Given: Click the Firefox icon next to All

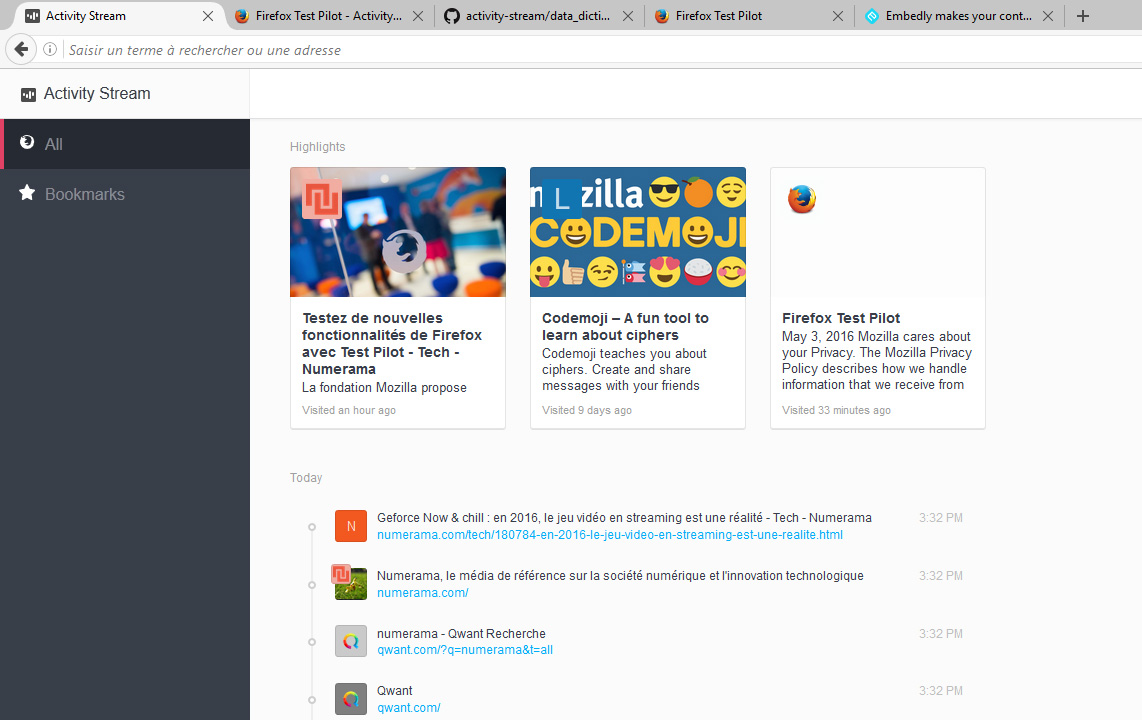Looking at the screenshot, I should click(x=27, y=142).
